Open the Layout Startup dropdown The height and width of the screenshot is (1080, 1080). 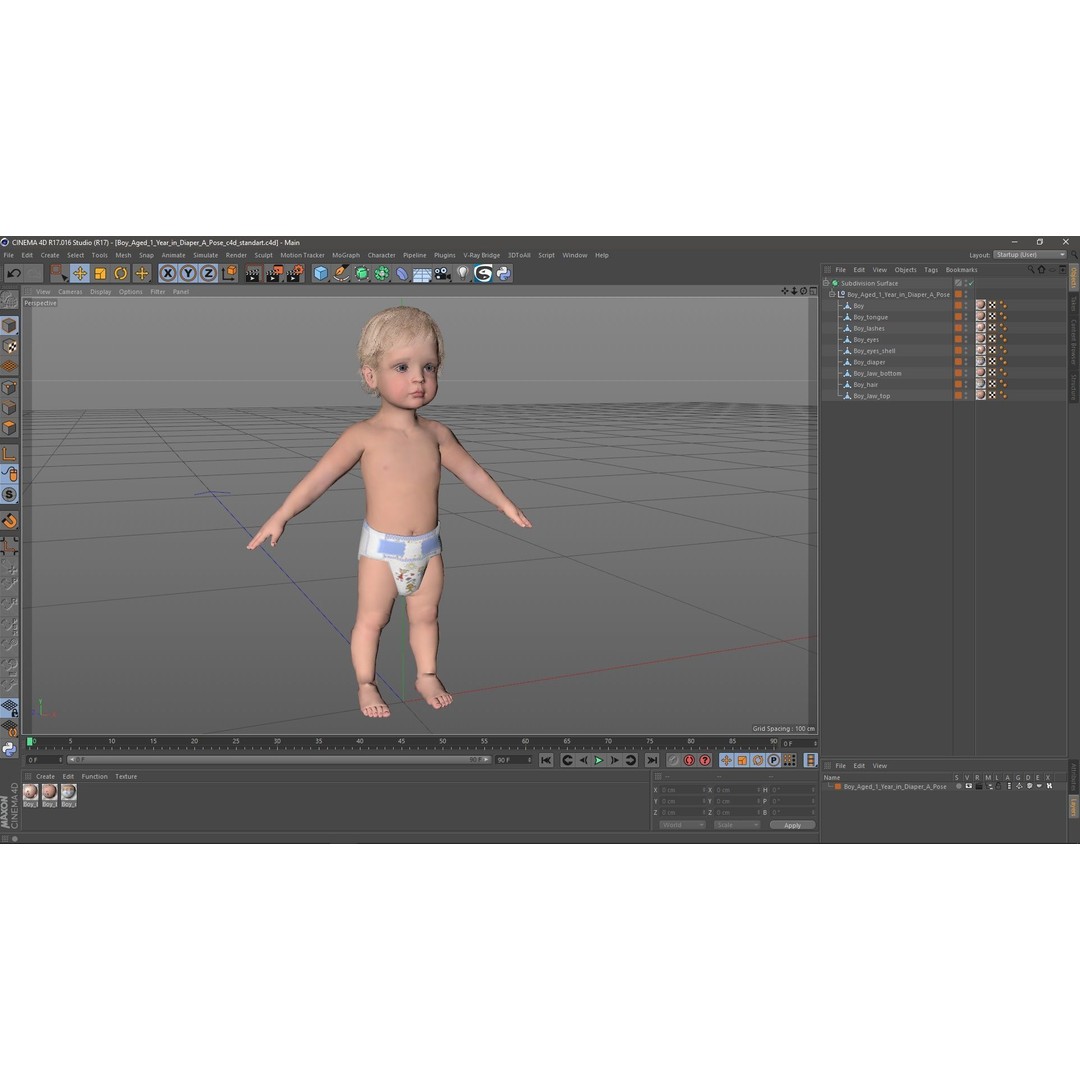coord(1030,255)
